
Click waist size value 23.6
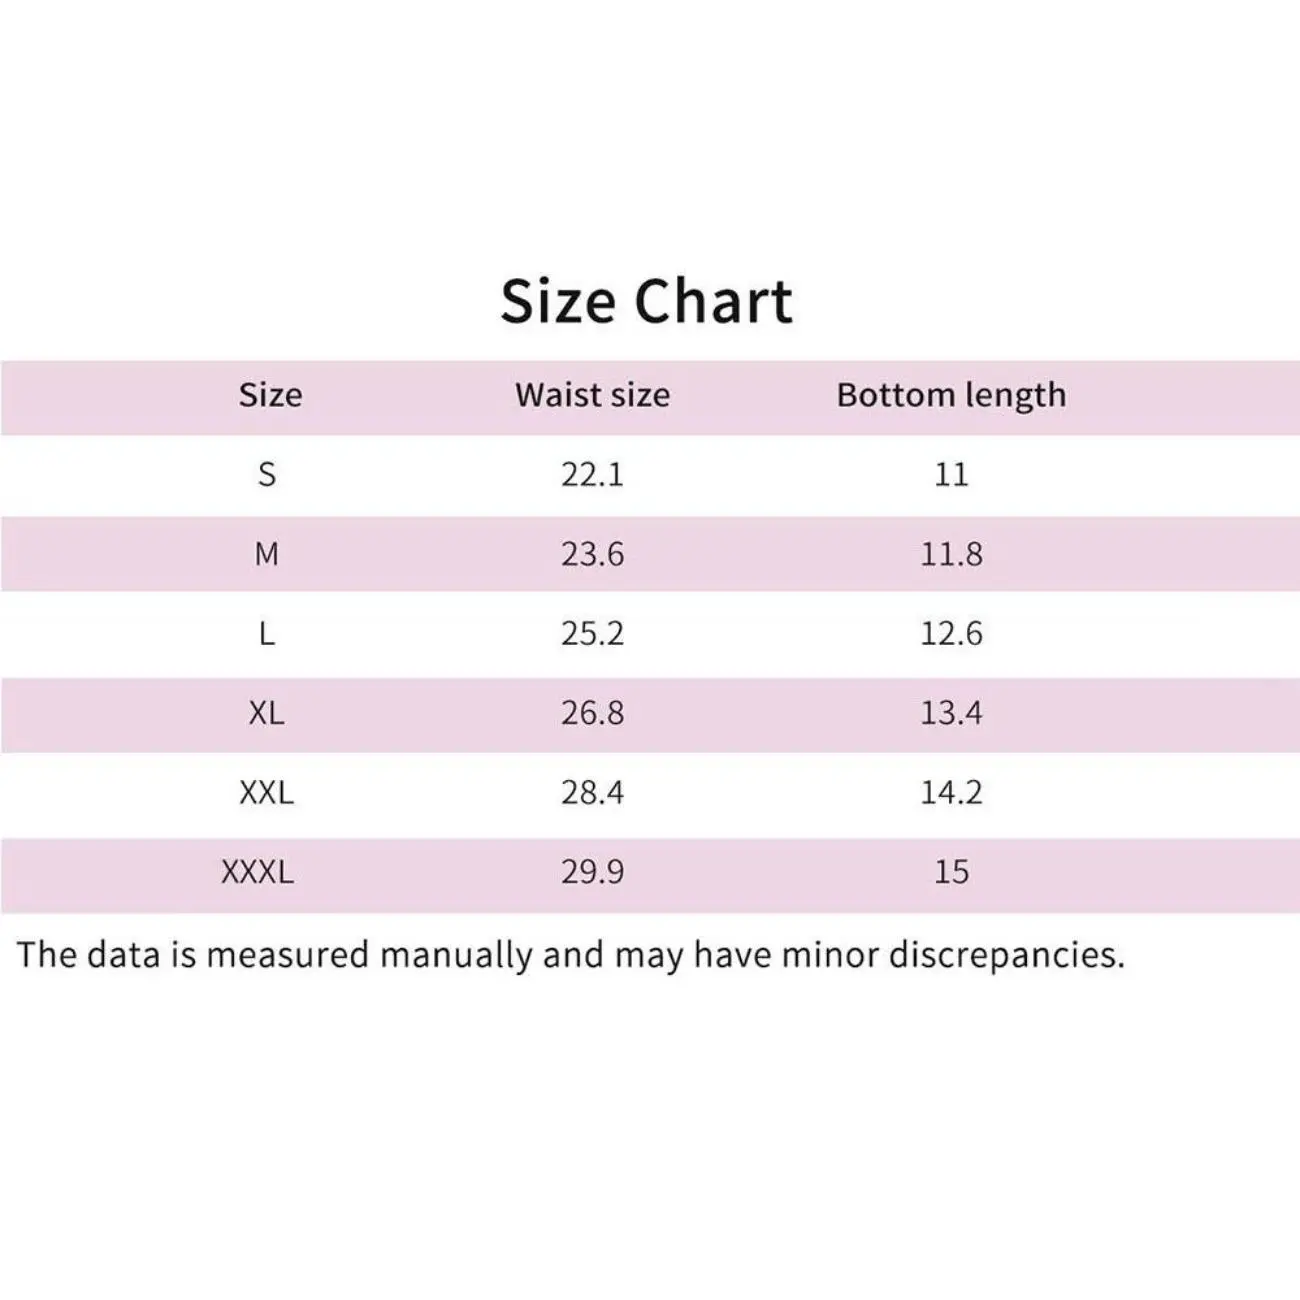(x=592, y=553)
